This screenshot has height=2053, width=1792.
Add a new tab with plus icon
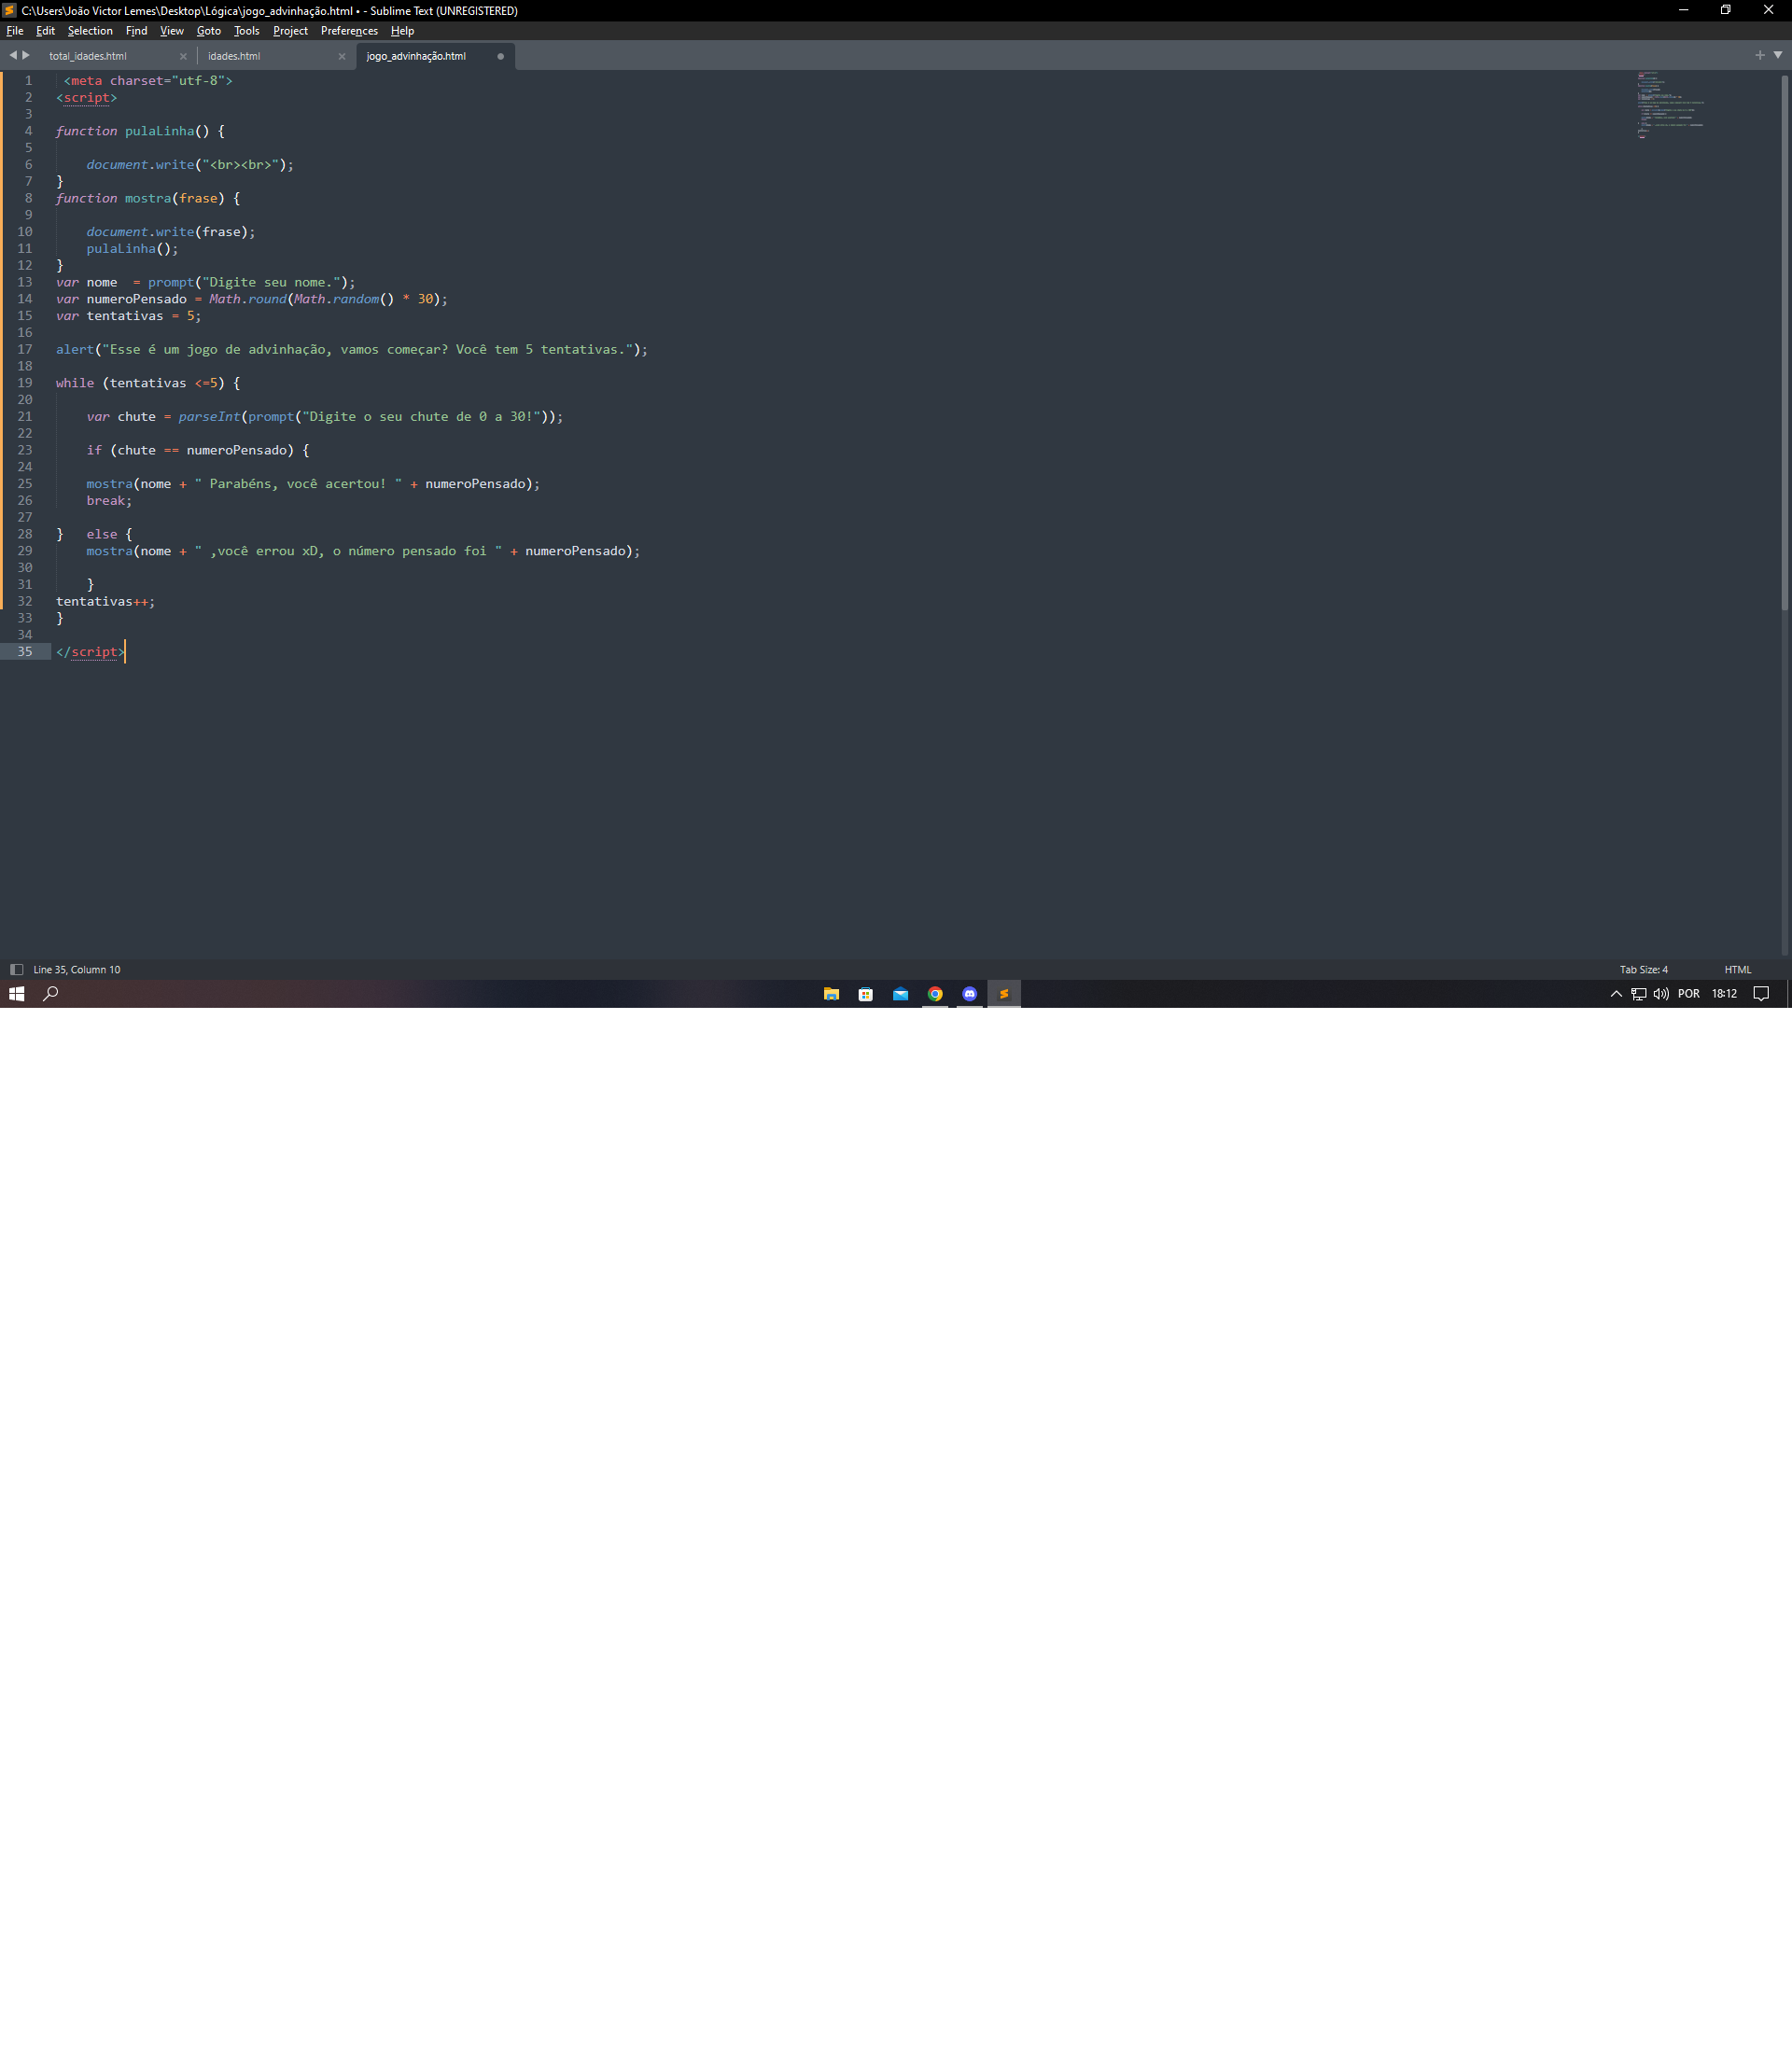(x=1760, y=55)
